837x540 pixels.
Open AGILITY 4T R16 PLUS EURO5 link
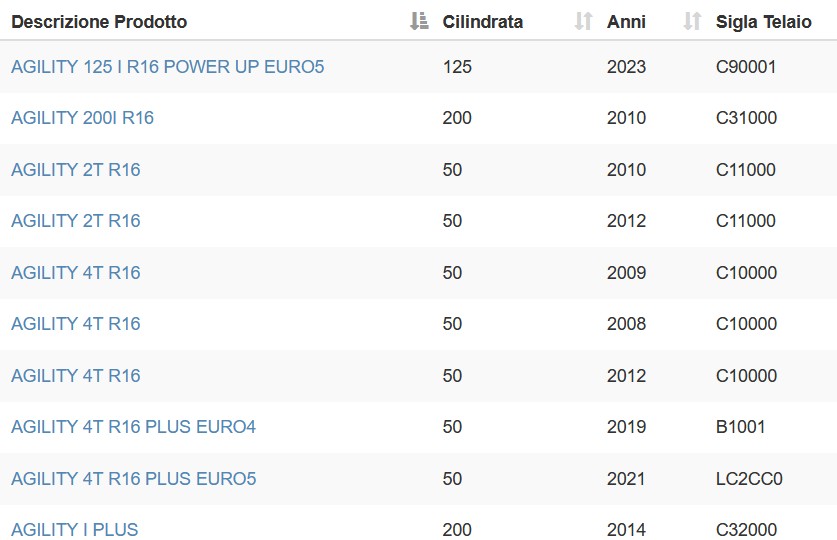click(x=133, y=479)
